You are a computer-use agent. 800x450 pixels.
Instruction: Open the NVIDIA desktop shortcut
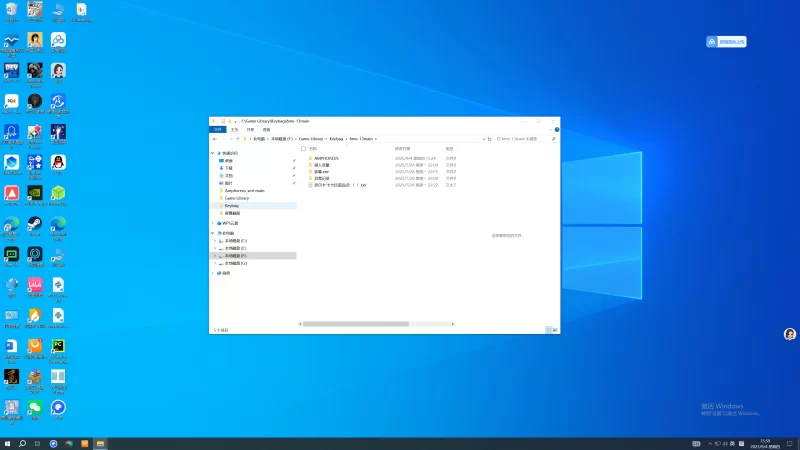tap(34, 193)
